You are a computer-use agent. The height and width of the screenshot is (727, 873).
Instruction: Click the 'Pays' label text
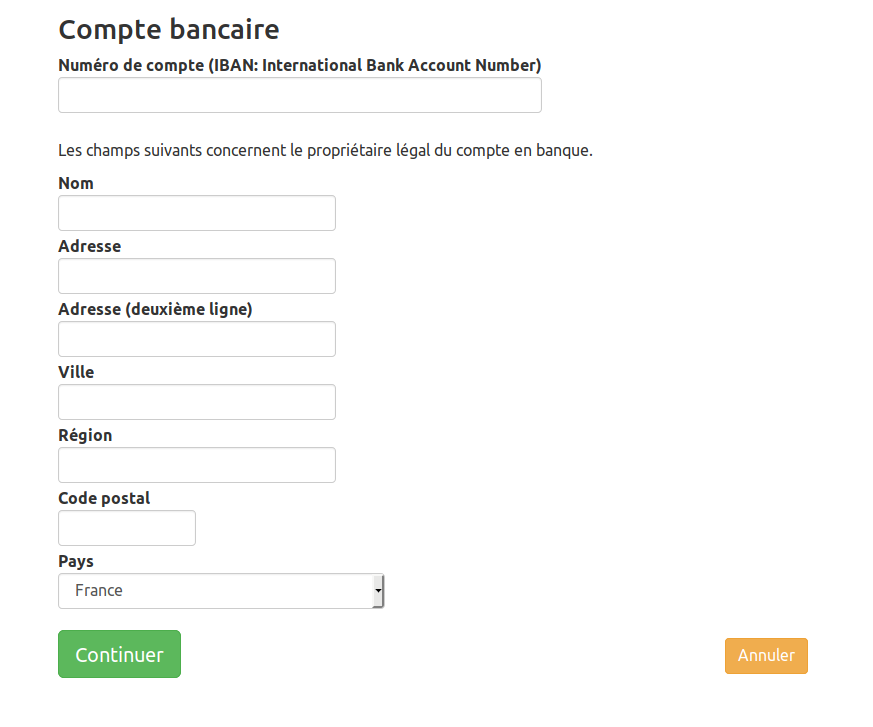76,561
